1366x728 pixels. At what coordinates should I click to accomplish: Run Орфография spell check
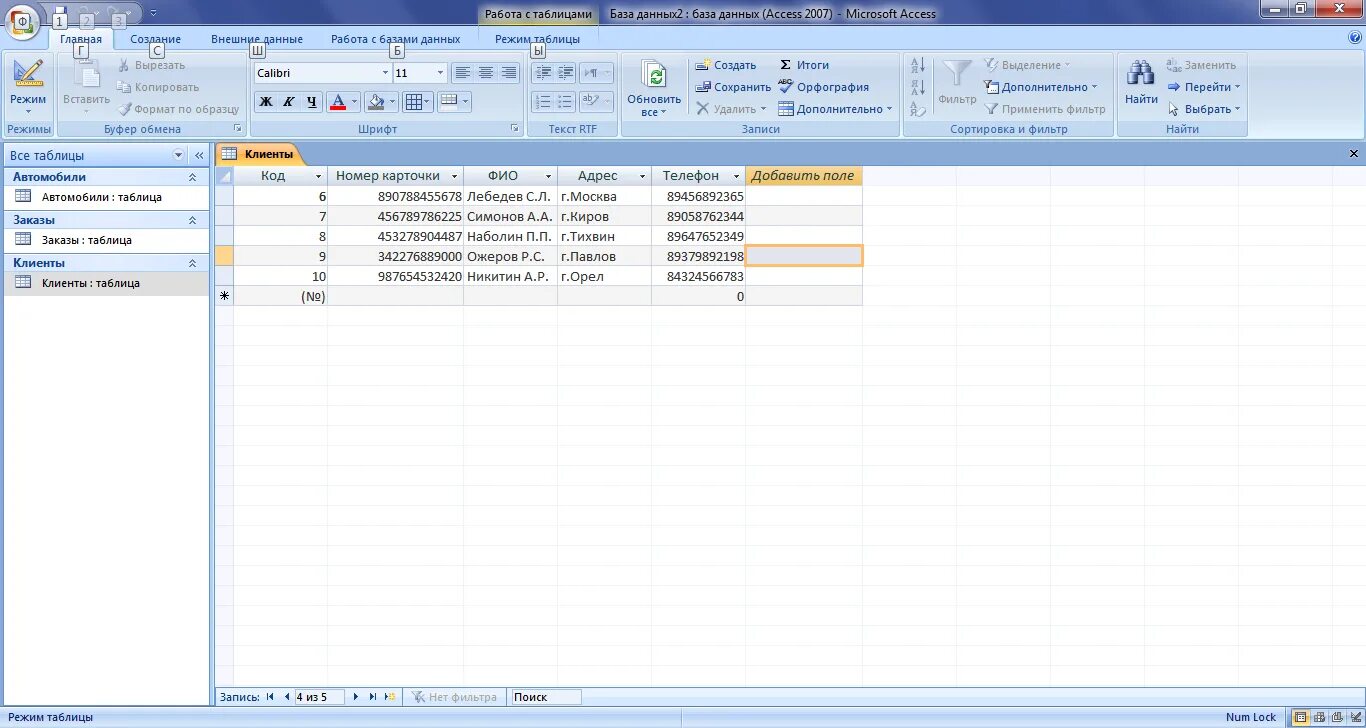point(824,87)
